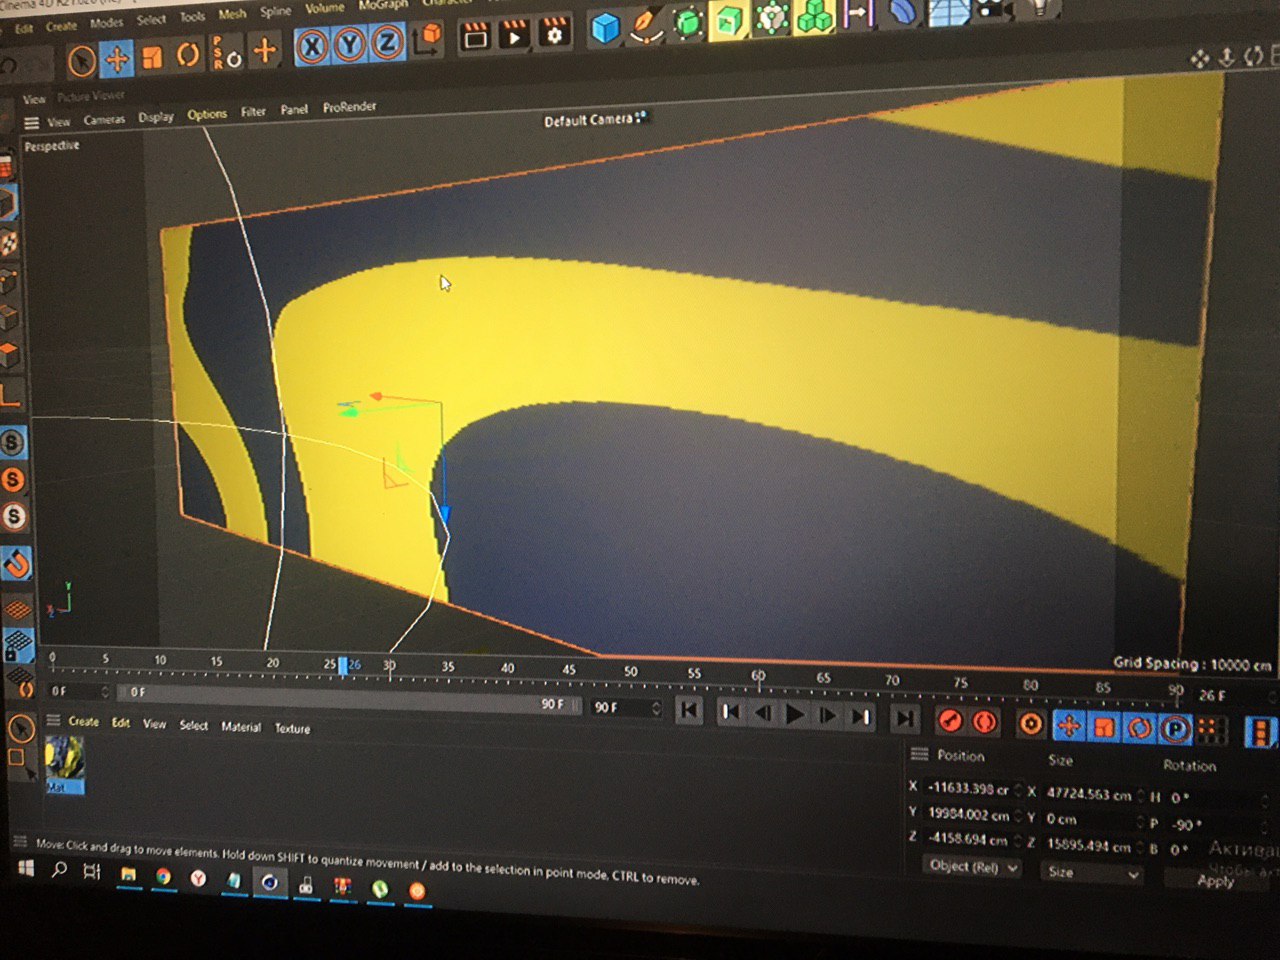Click the Chrome icon in taskbar
This screenshot has width=1280, height=960.
163,877
